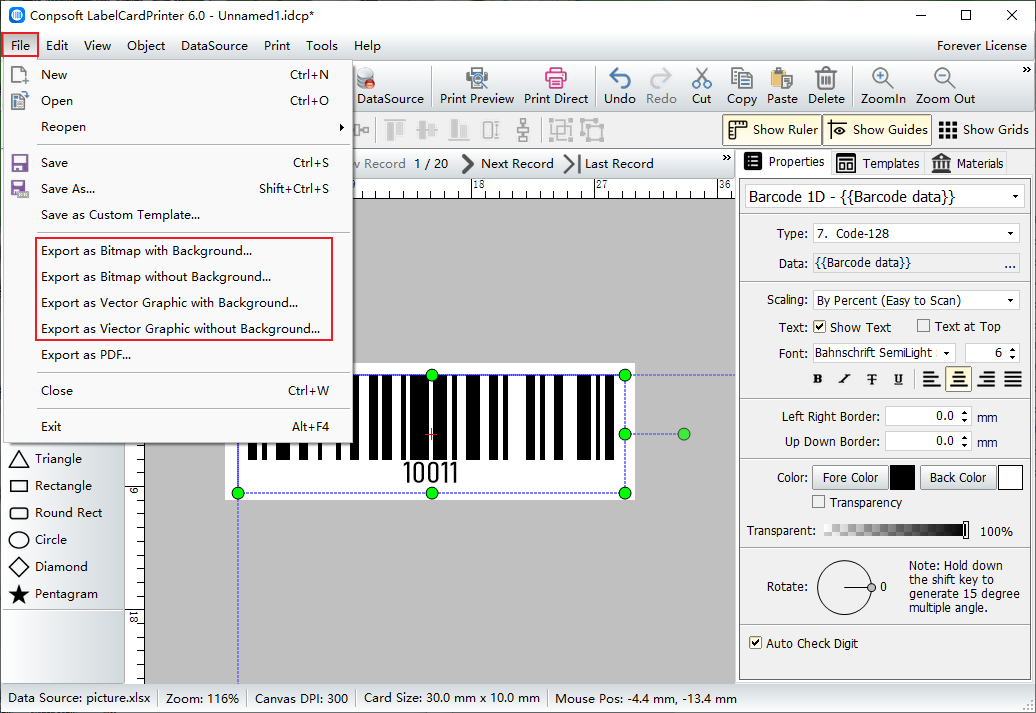Switch to the Materials tab
Image resolution: width=1036 pixels, height=713 pixels.
pos(967,163)
